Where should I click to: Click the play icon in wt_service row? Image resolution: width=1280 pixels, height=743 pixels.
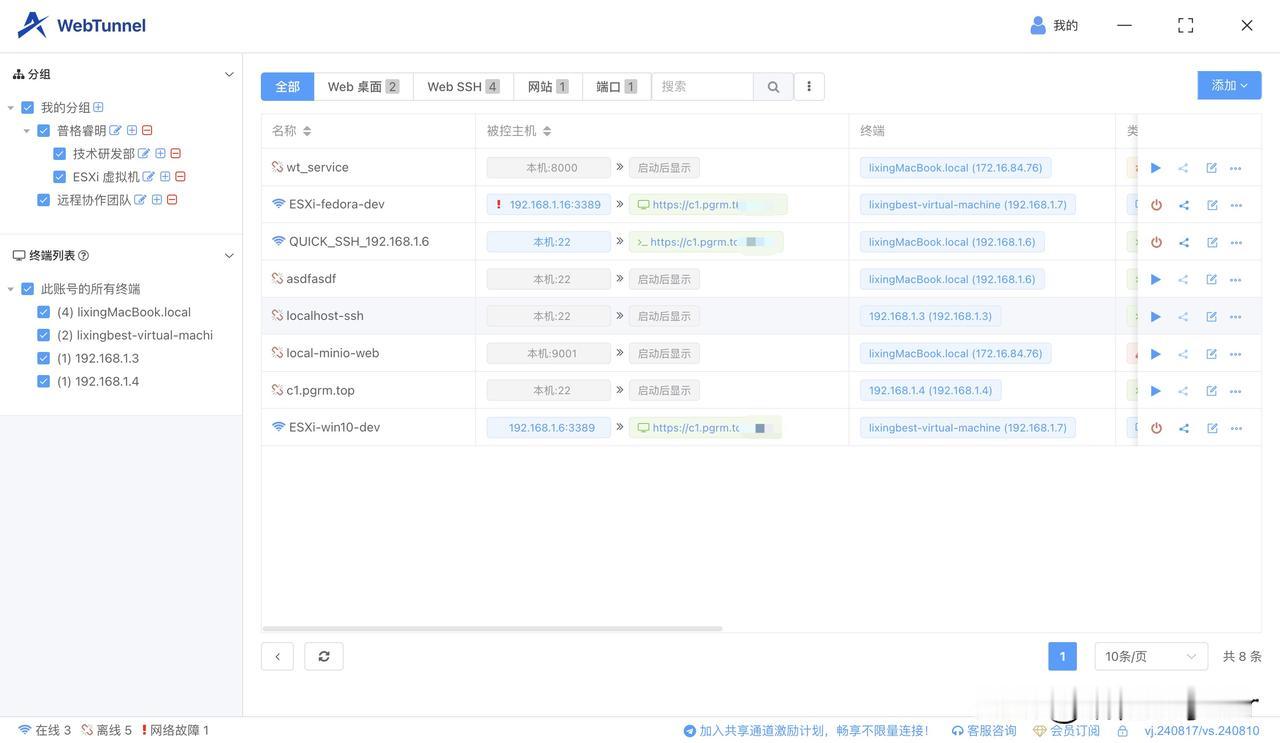coord(1156,168)
